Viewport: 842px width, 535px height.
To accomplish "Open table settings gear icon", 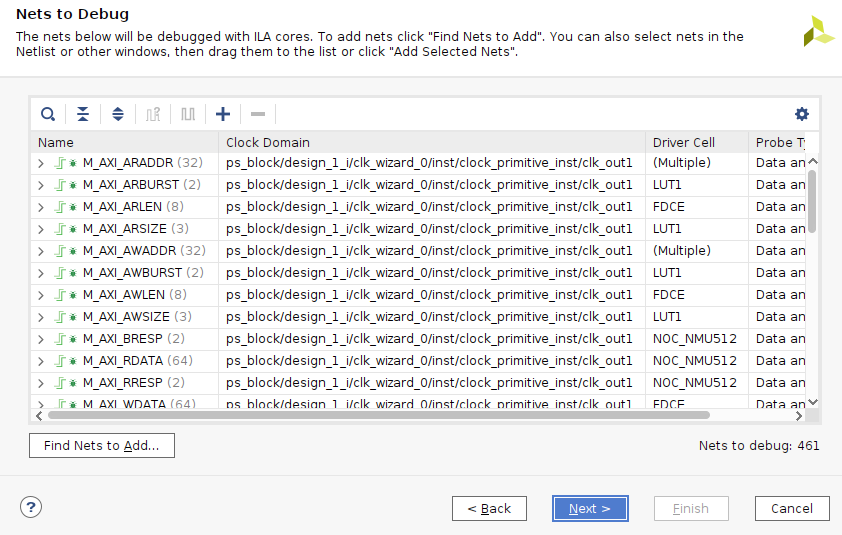I will tap(801, 114).
